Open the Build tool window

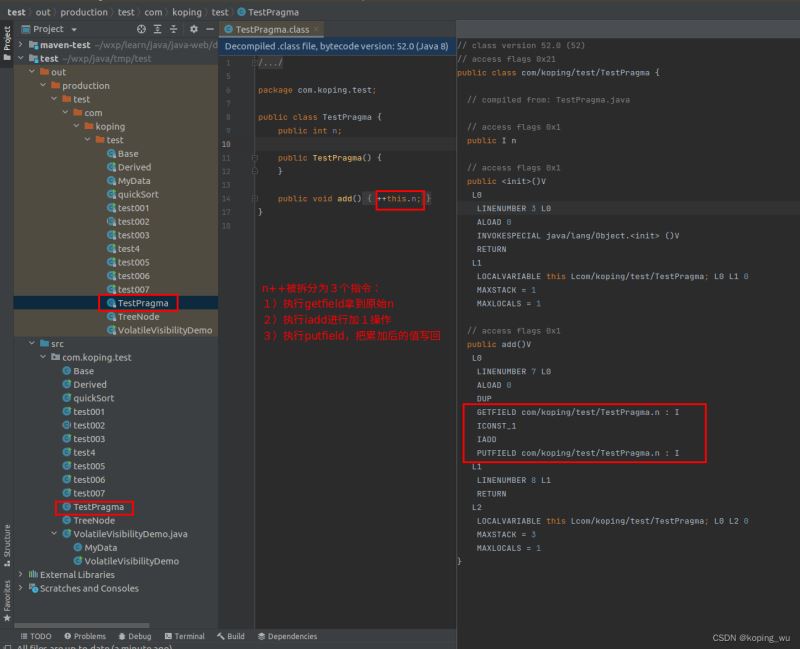coord(231,636)
